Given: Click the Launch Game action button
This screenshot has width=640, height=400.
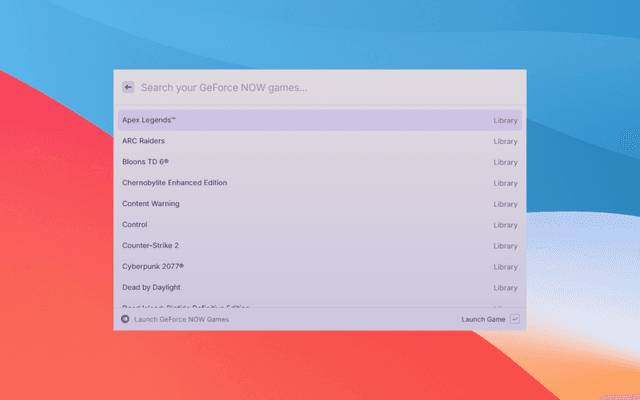Looking at the screenshot, I should 483,319.
